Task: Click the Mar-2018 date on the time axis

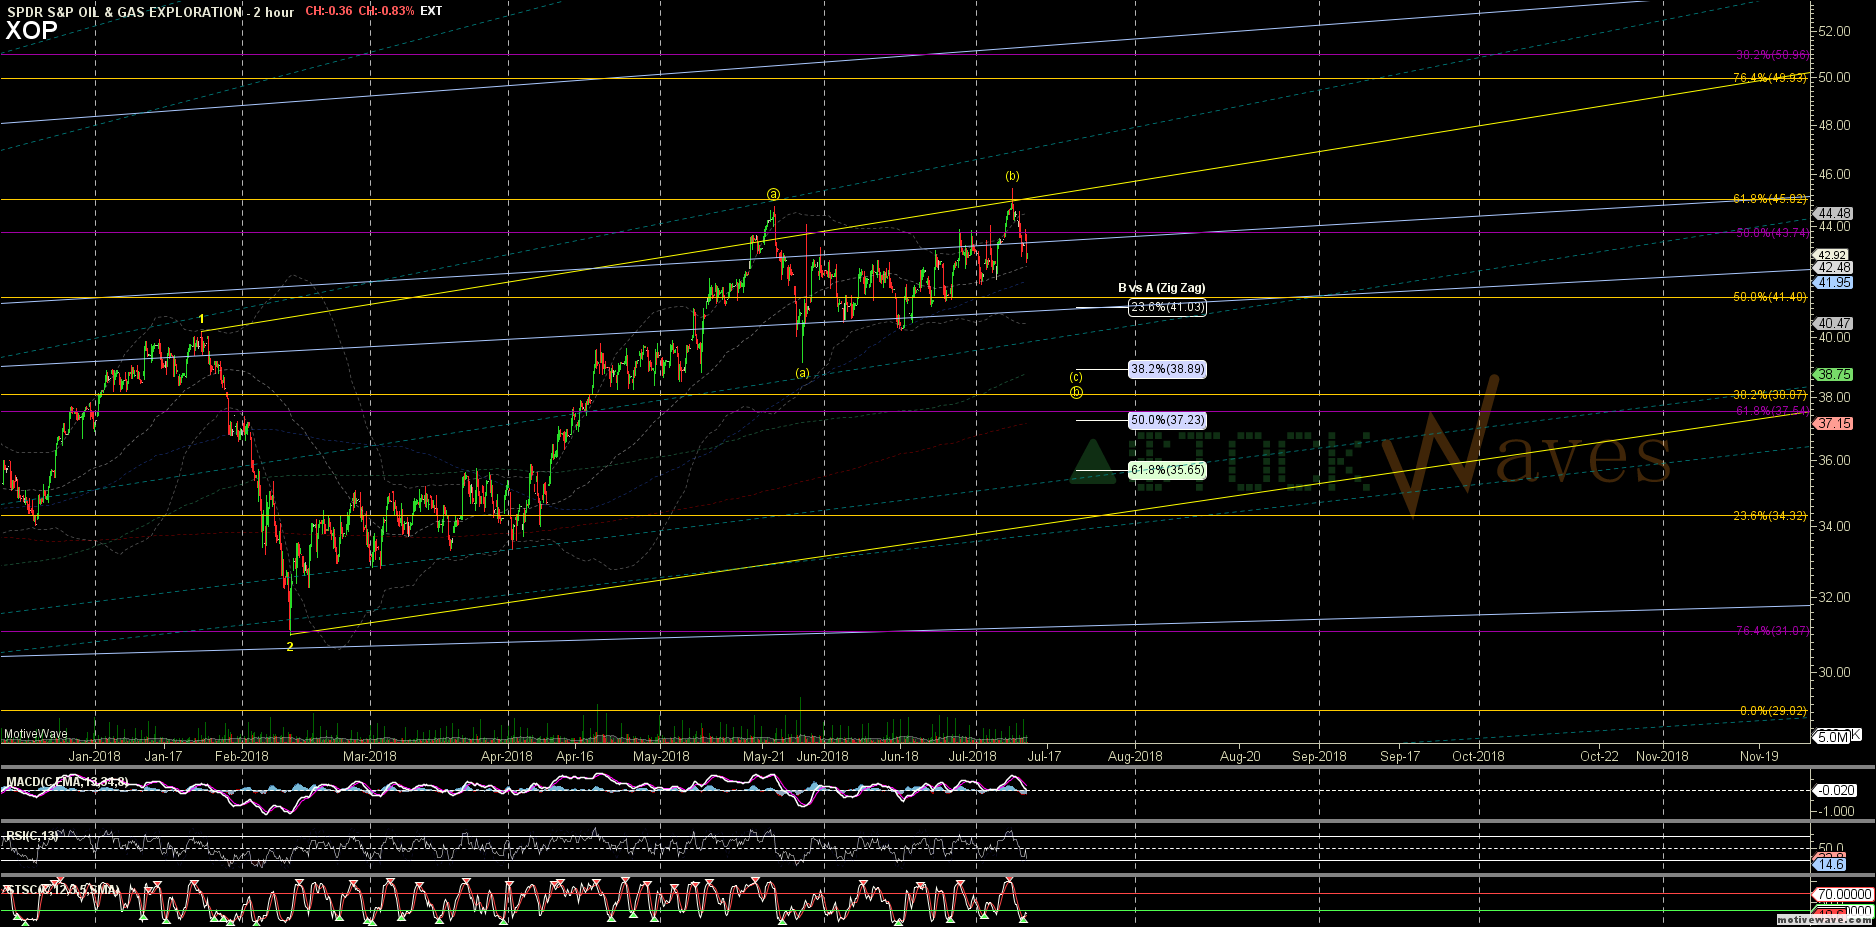Action: 369,756
